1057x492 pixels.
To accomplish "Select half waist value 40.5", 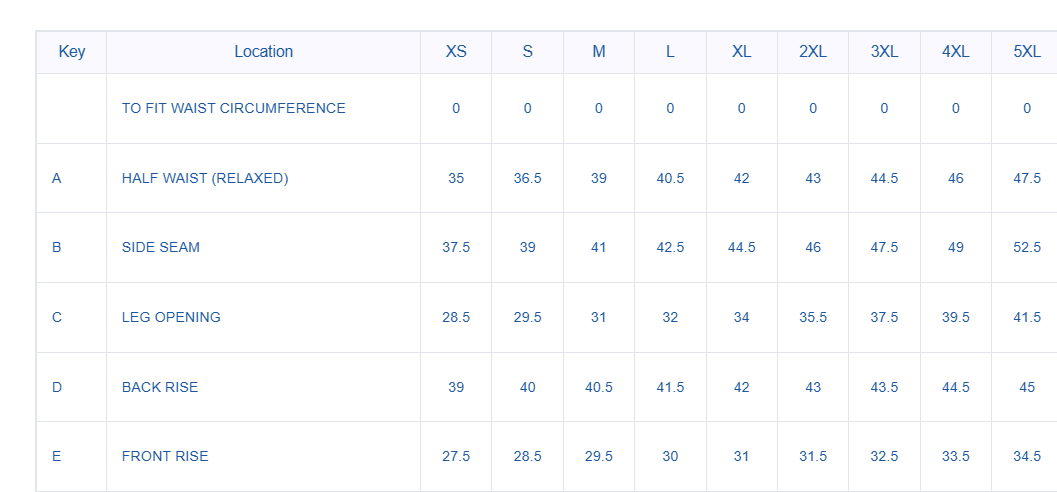I will click(670, 178).
